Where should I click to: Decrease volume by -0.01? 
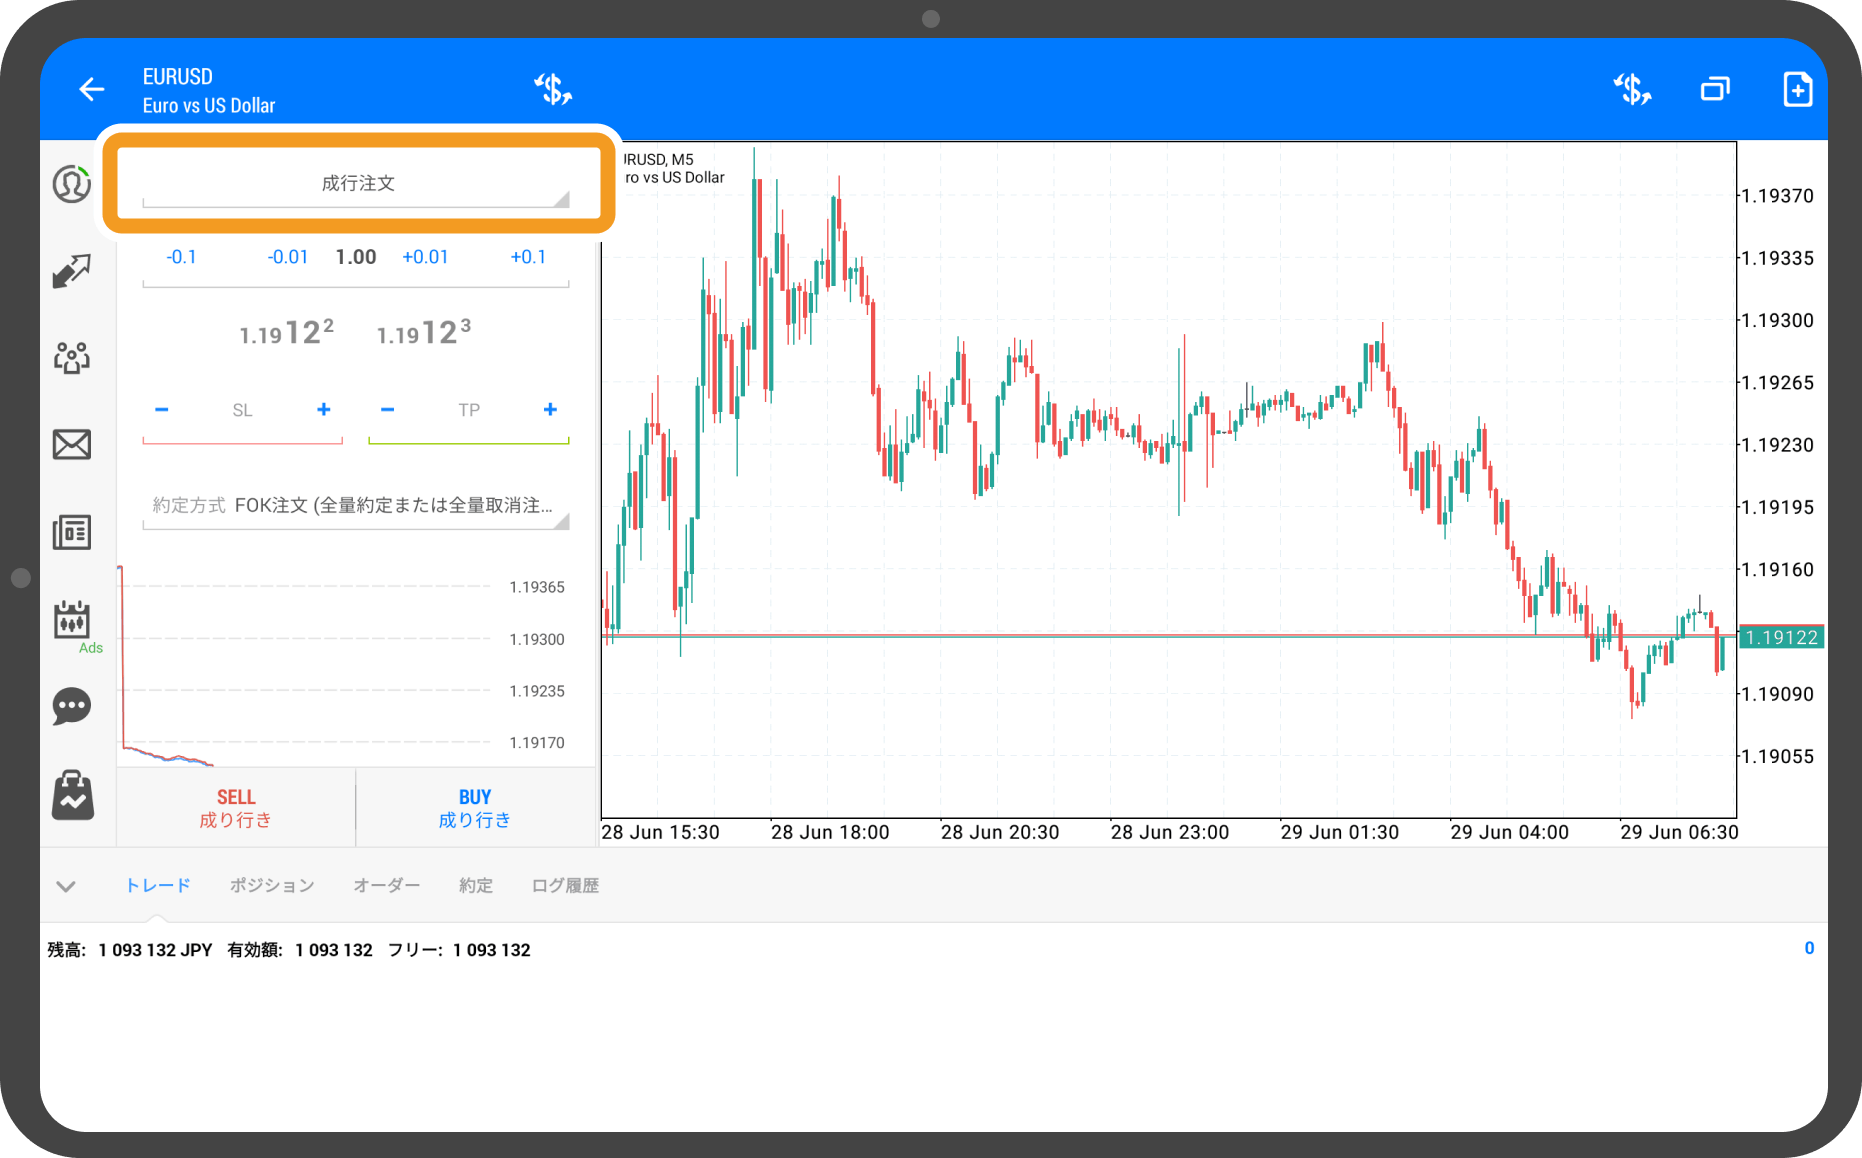click(x=288, y=257)
